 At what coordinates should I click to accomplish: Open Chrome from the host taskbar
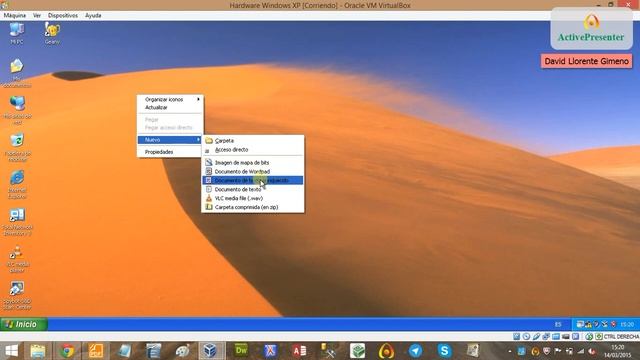pos(67,351)
